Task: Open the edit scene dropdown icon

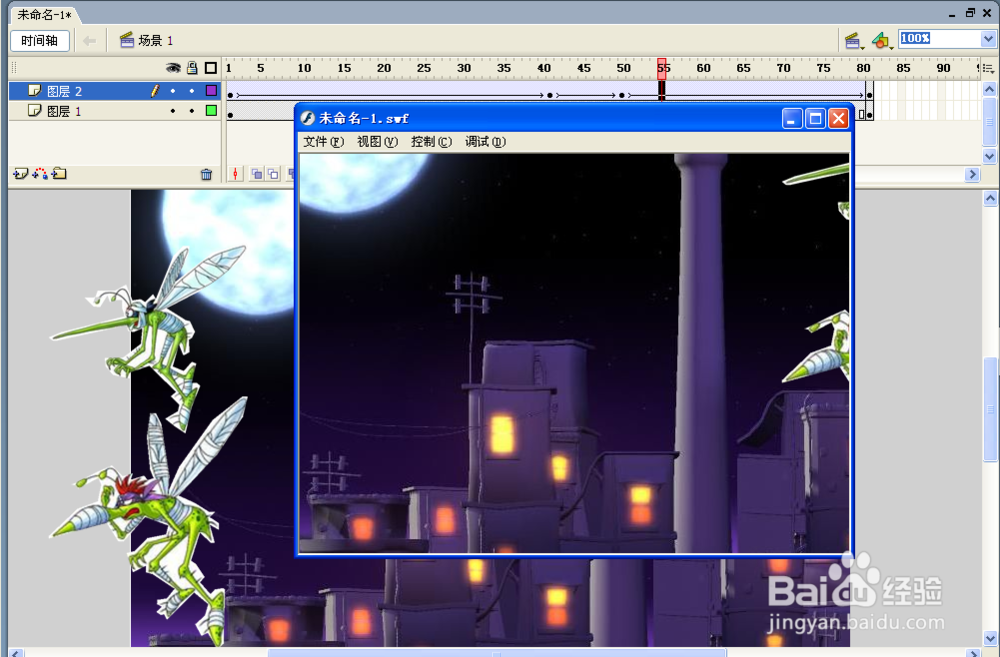Action: [x=853, y=41]
